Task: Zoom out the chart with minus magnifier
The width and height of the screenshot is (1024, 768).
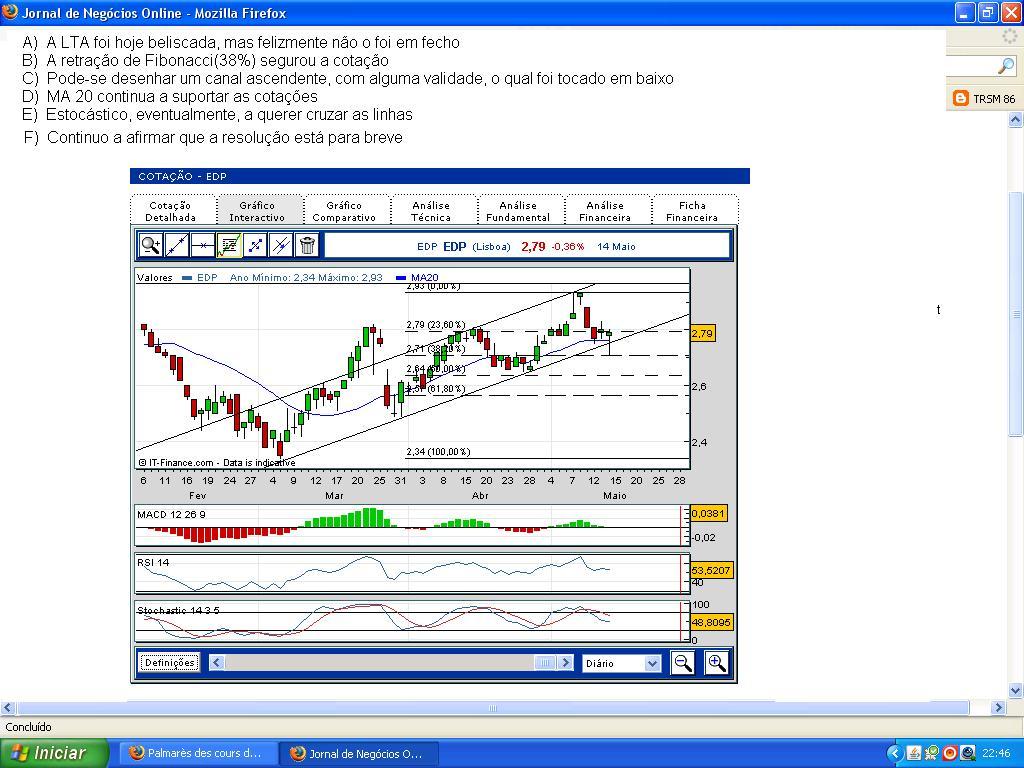Action: click(x=683, y=663)
